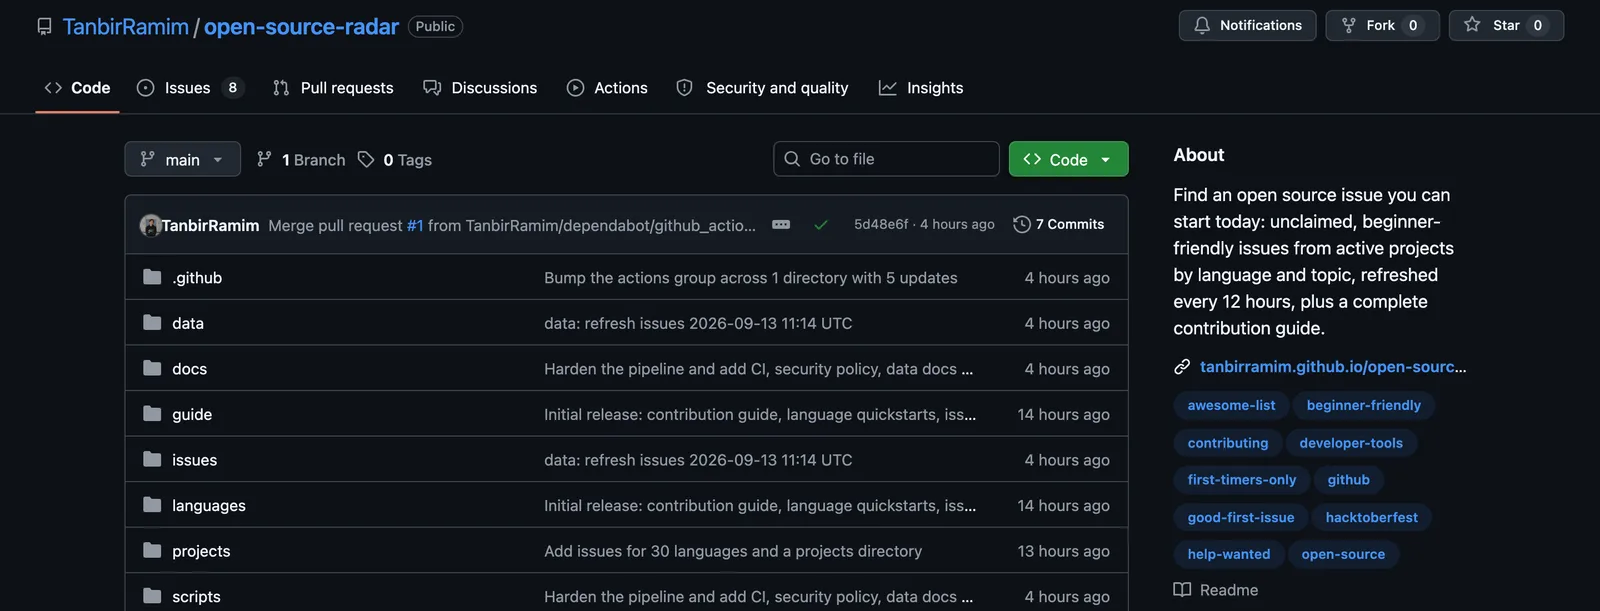Select the github topic tag
This screenshot has height=611, width=1600.
(x=1349, y=480)
